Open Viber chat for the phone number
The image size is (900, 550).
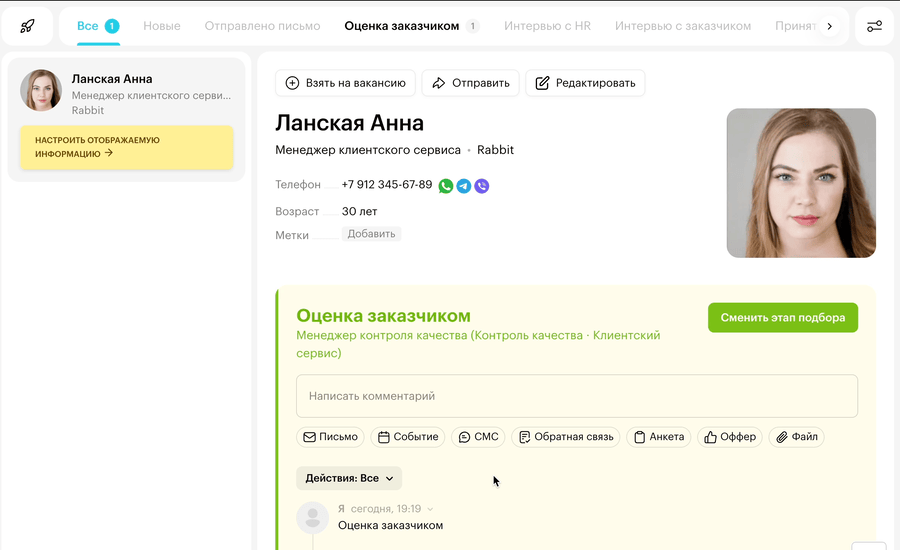point(482,186)
